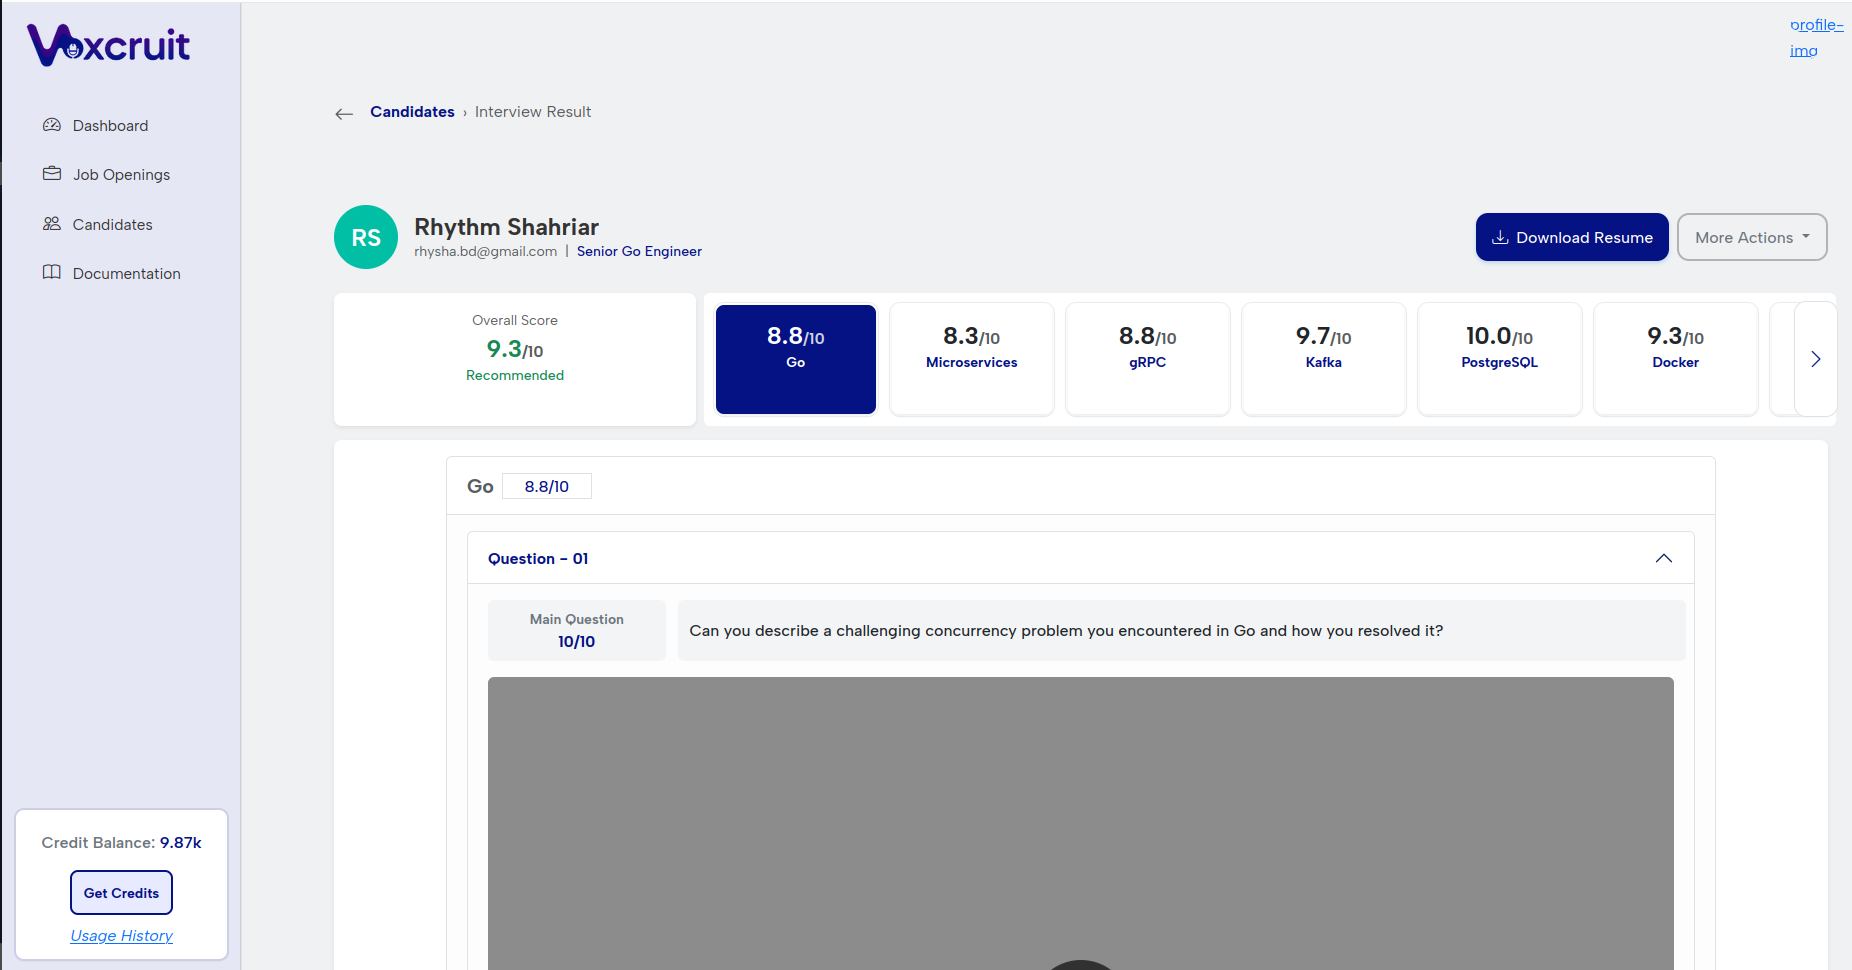Click the interview video player area

coord(1081,823)
